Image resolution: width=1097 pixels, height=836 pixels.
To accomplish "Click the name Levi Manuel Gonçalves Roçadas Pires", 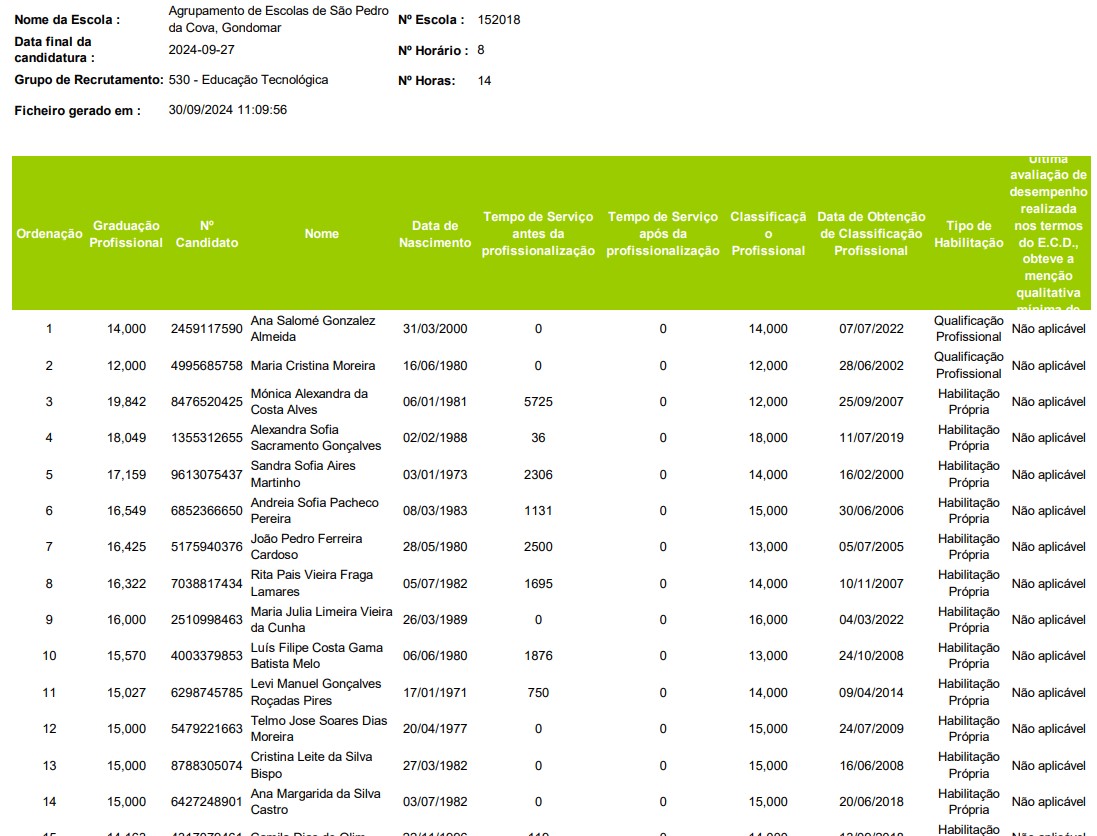I will pos(315,692).
